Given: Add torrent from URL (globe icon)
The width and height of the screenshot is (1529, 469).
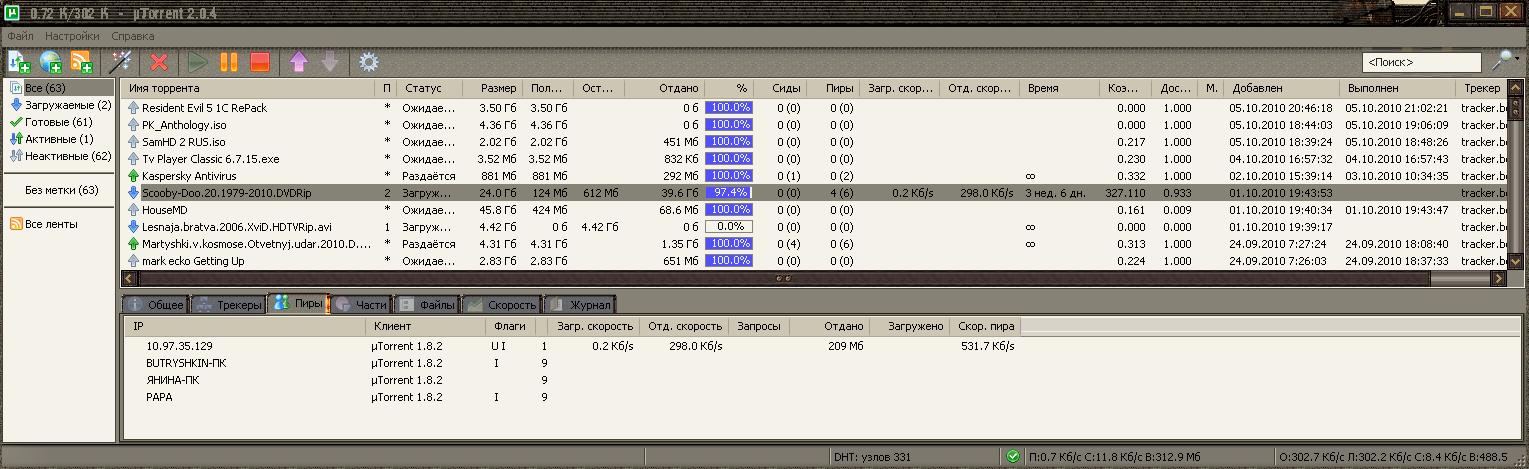Looking at the screenshot, I should coord(50,62).
